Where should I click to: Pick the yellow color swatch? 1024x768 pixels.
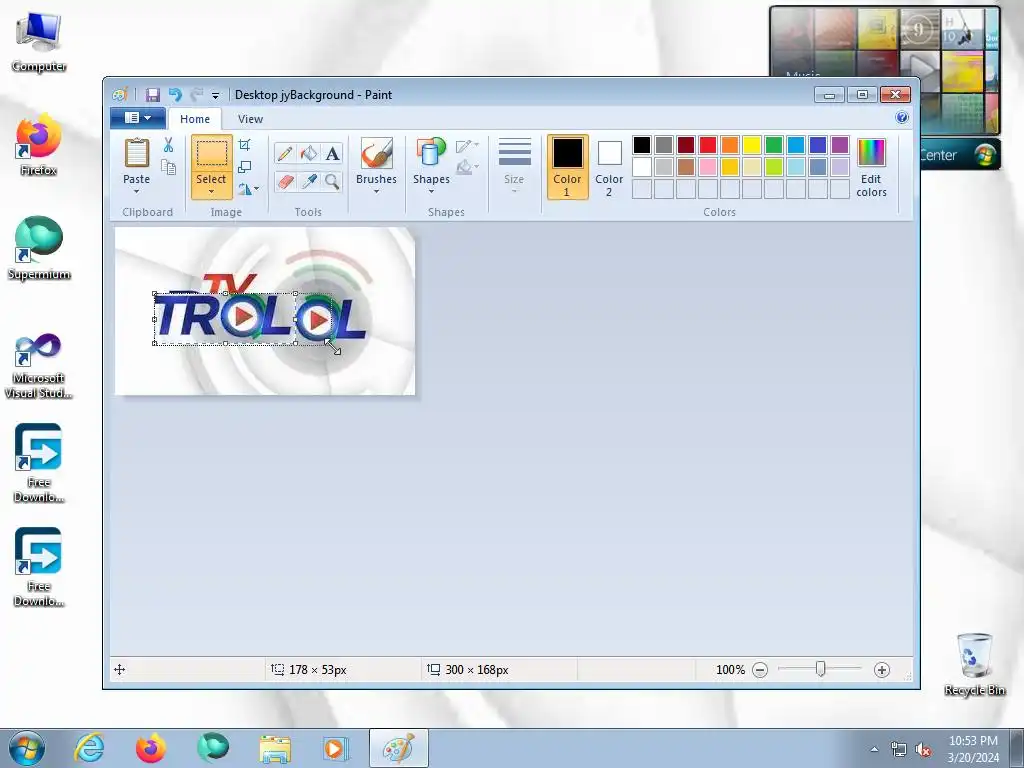pyautogui.click(x=752, y=145)
